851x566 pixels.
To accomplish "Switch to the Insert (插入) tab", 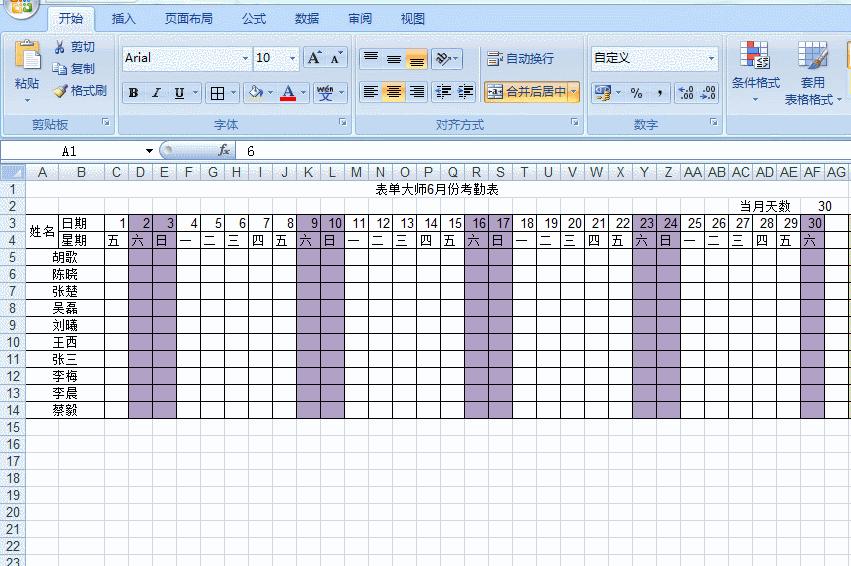I will pyautogui.click(x=124, y=18).
